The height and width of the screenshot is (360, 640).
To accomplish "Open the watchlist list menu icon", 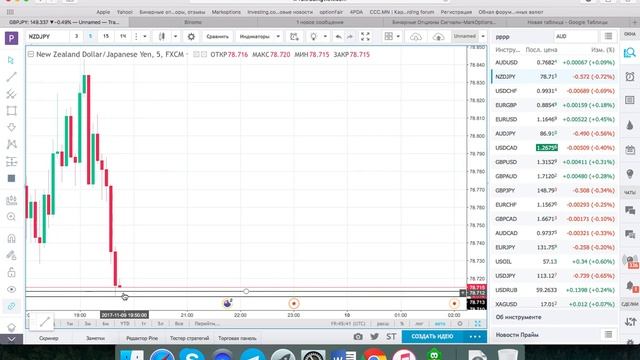I will pos(608,37).
